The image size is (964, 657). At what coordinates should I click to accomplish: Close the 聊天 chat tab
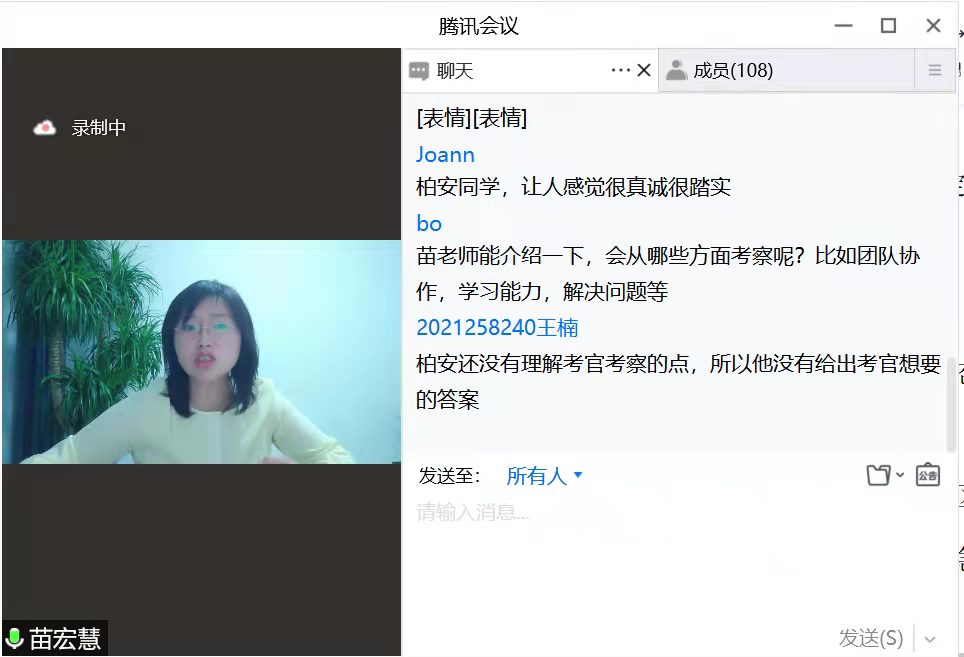[644, 70]
